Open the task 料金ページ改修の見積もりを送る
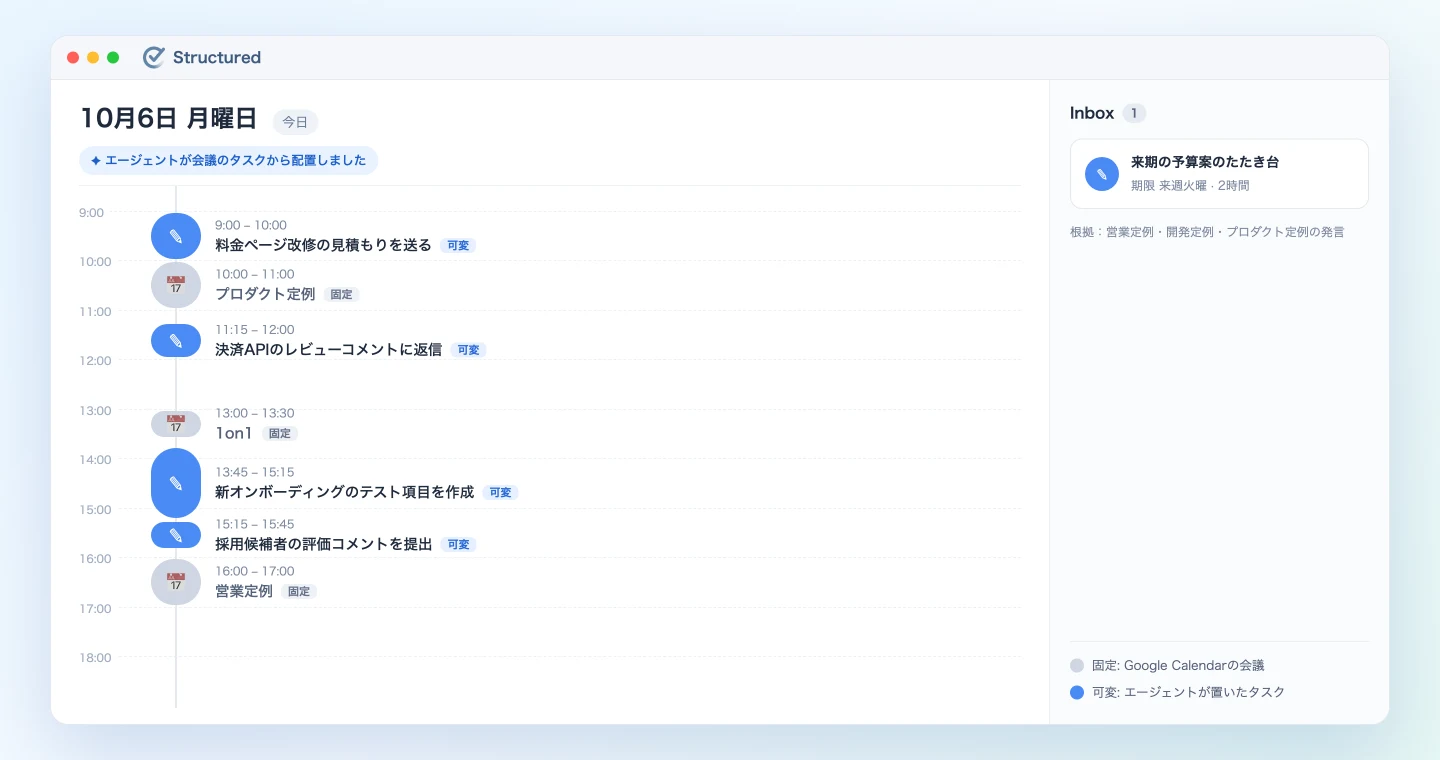The width and height of the screenshot is (1440, 760). click(323, 245)
